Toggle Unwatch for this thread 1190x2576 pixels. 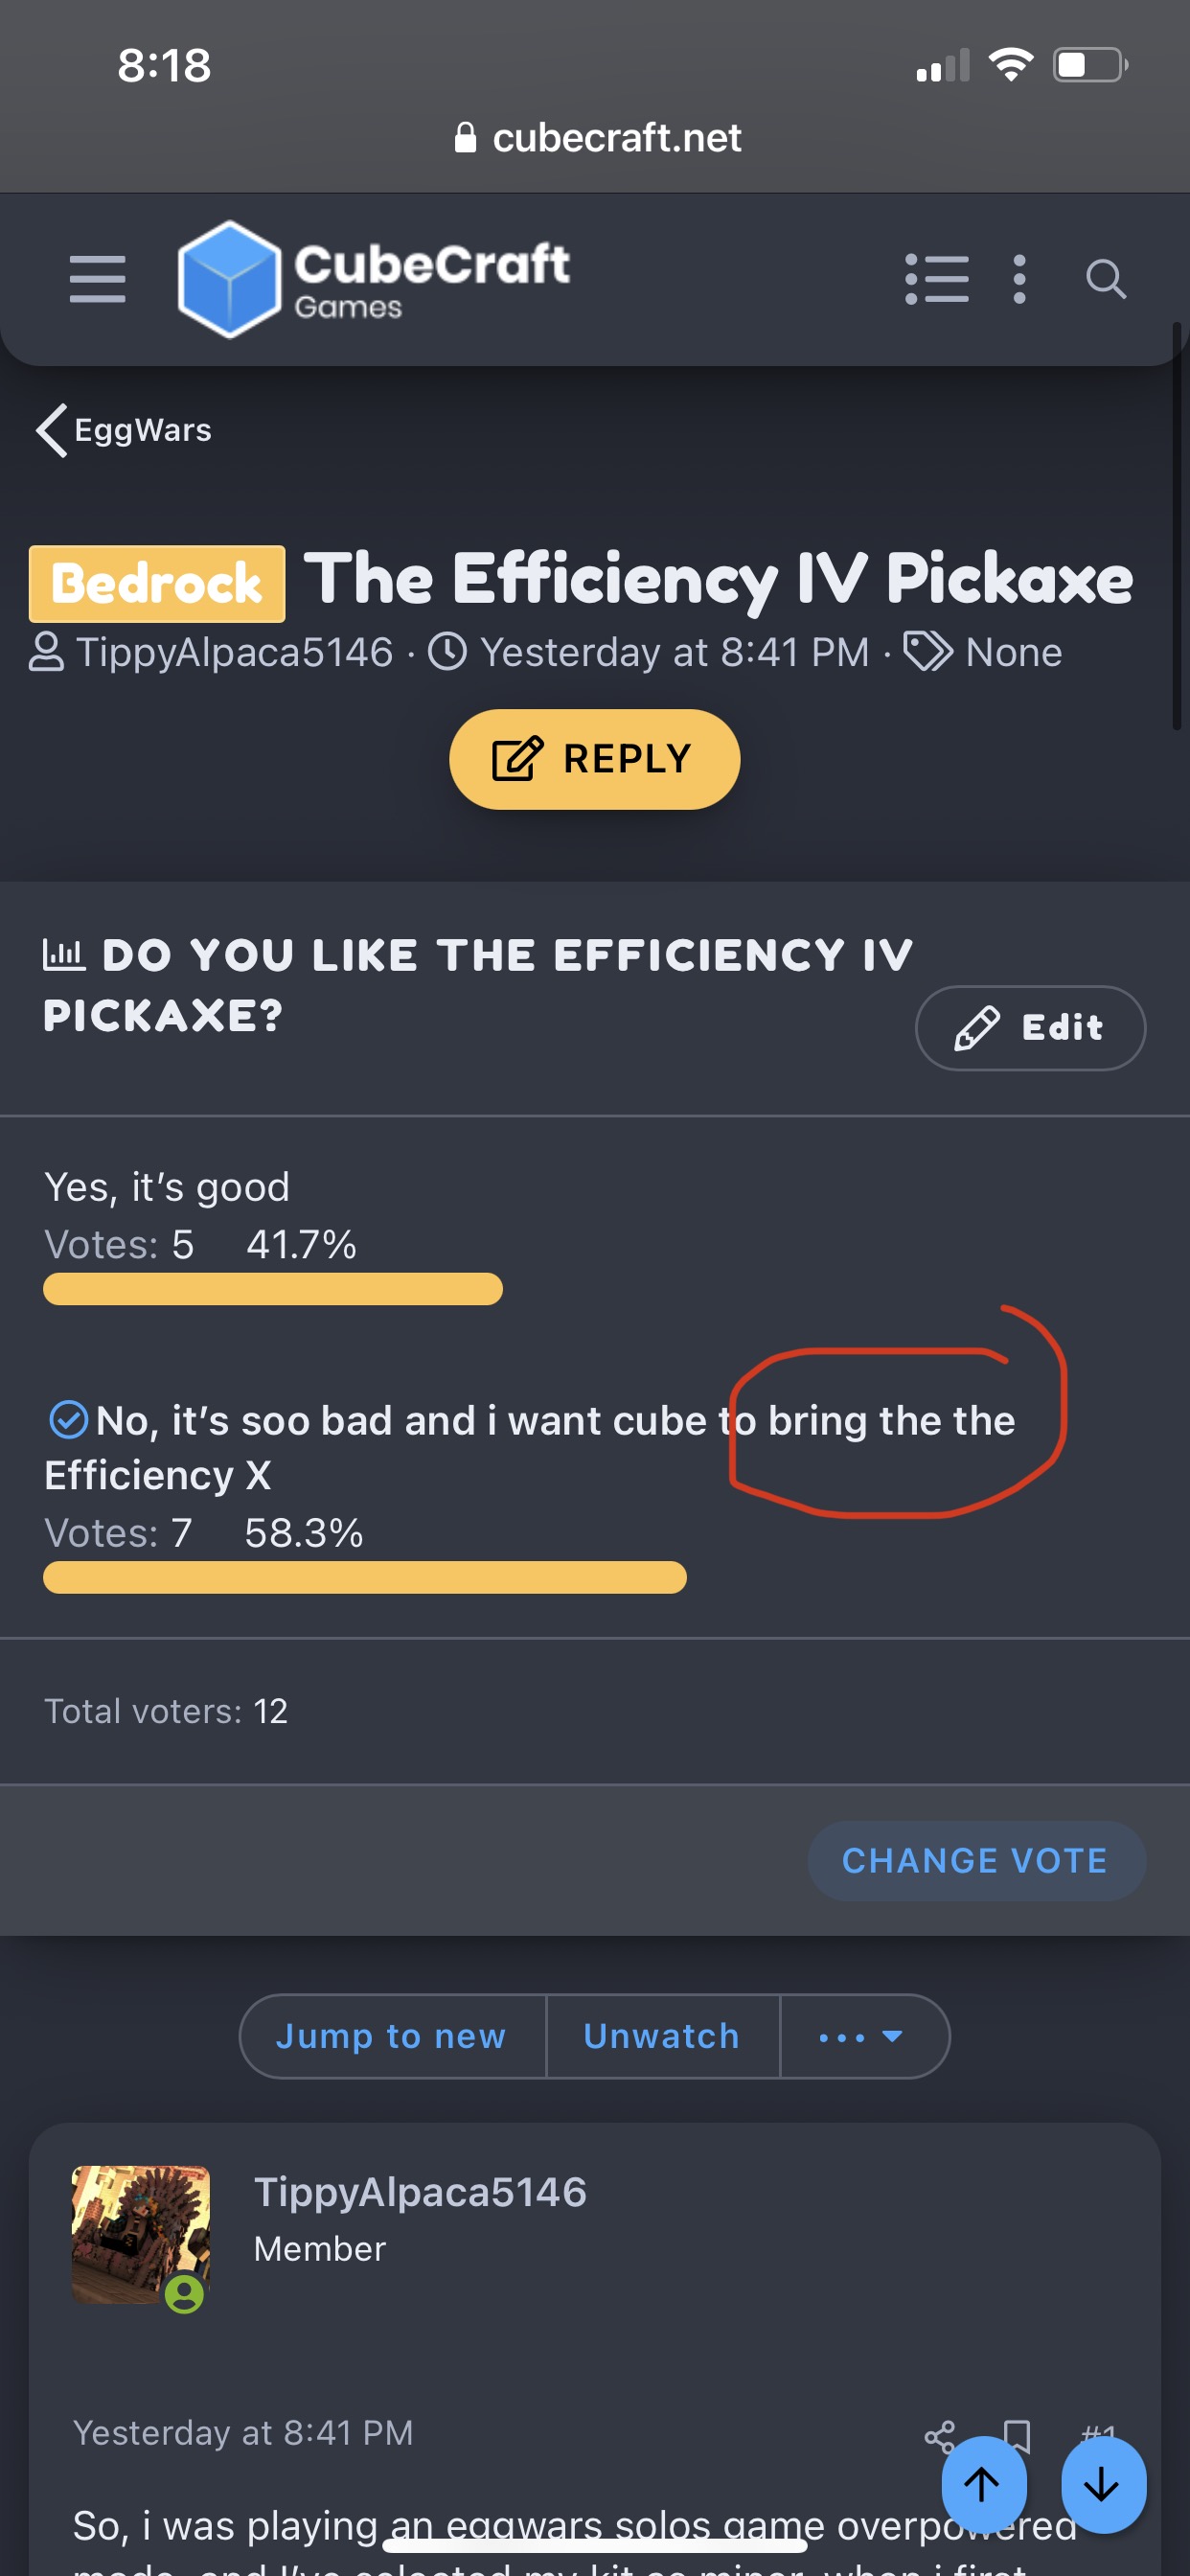tap(662, 2036)
